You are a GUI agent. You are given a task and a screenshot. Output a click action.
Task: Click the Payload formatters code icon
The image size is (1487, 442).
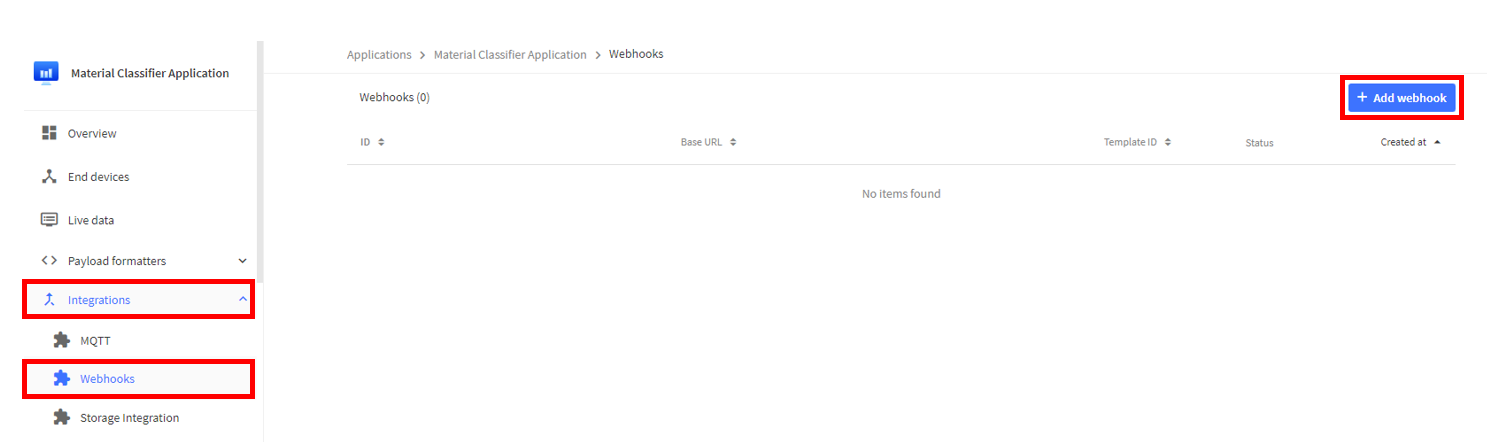pyautogui.click(x=49, y=261)
